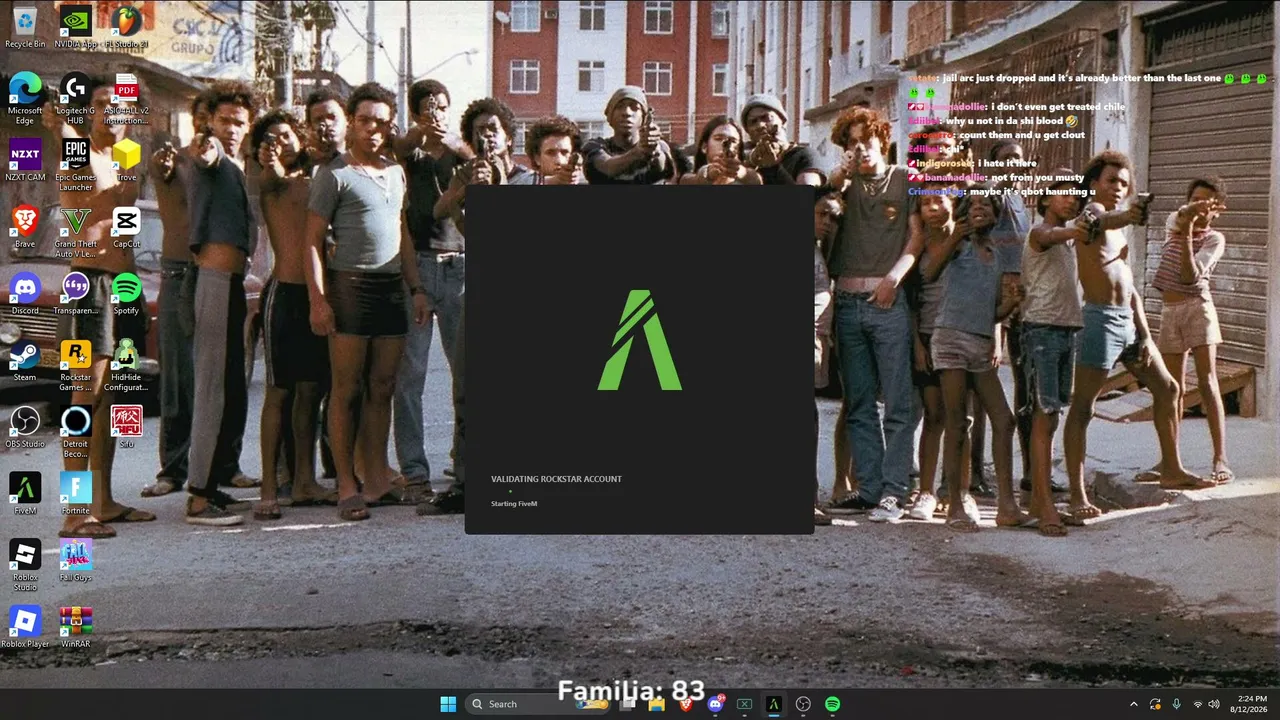Open the Spotify desktop shortcut
This screenshot has width=1280, height=720.
pyautogui.click(x=126, y=294)
